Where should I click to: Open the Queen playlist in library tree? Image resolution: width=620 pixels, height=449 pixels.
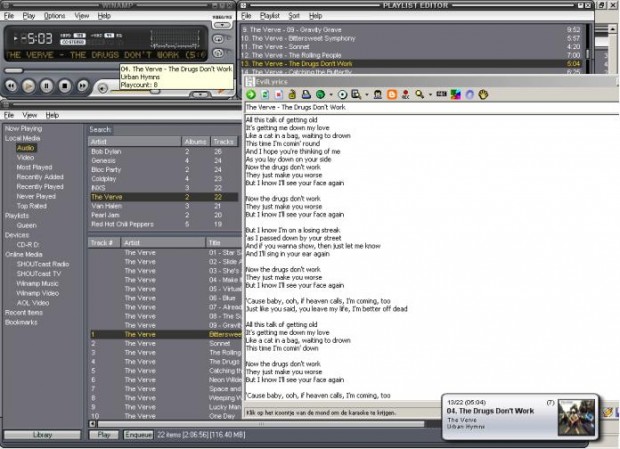pyautogui.click(x=26, y=225)
